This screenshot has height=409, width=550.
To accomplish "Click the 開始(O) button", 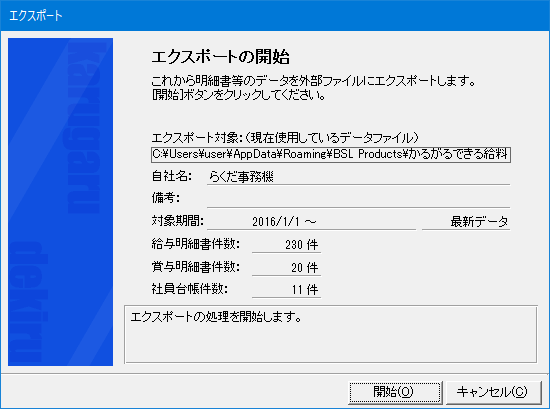I will click(395, 392).
